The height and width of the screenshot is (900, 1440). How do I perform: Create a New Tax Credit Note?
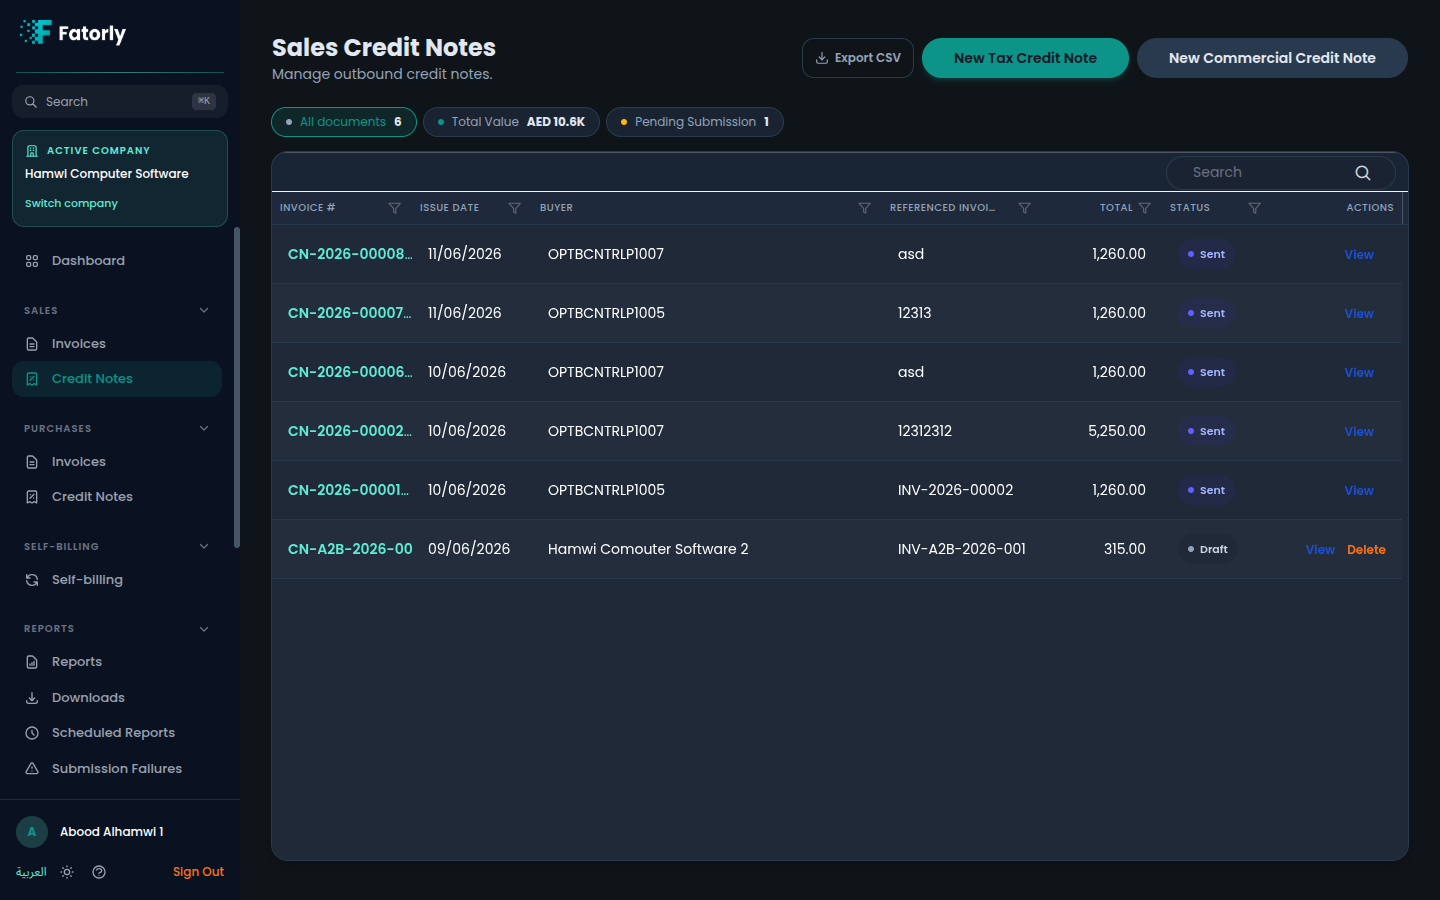point(1025,58)
